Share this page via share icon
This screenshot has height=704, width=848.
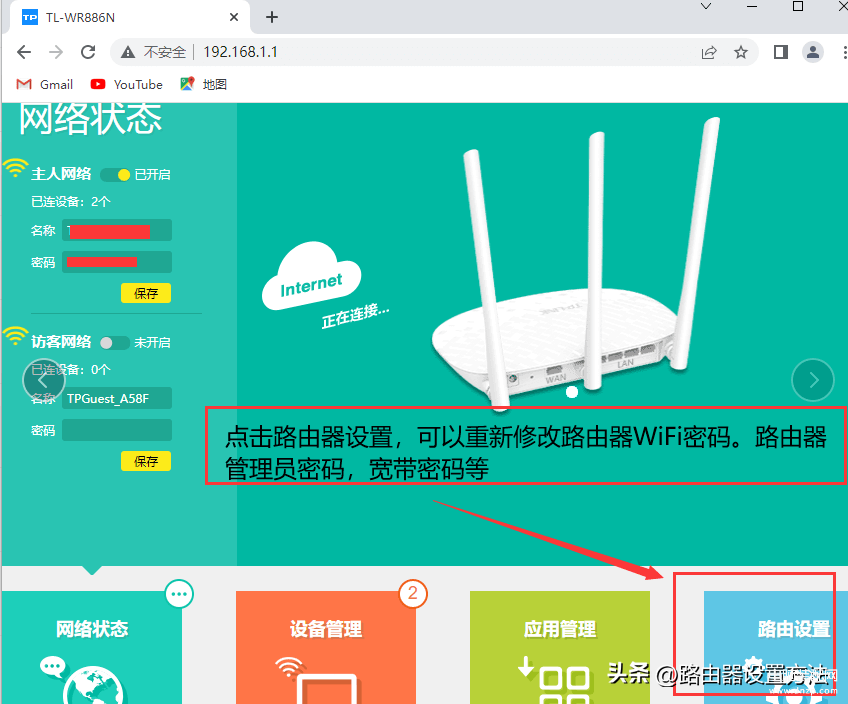[709, 52]
